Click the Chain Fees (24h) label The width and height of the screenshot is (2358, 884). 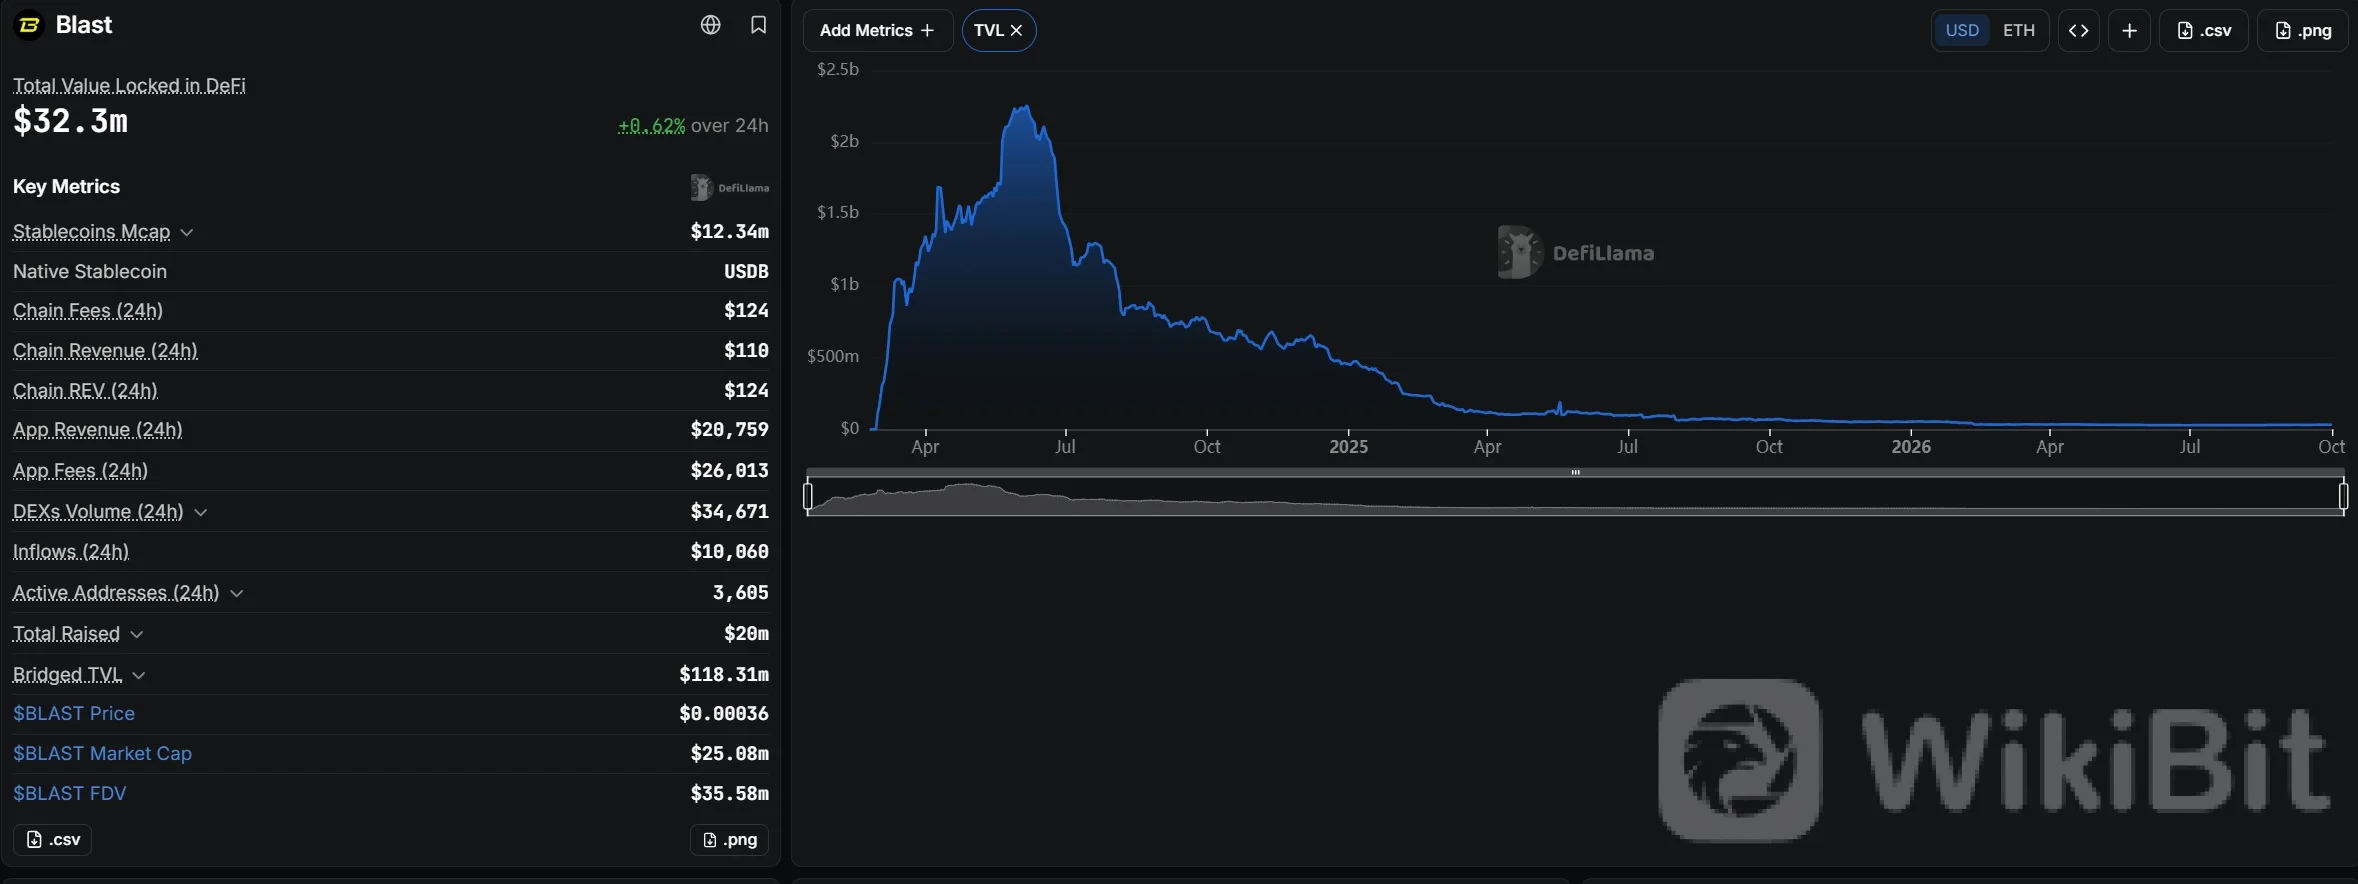(88, 311)
